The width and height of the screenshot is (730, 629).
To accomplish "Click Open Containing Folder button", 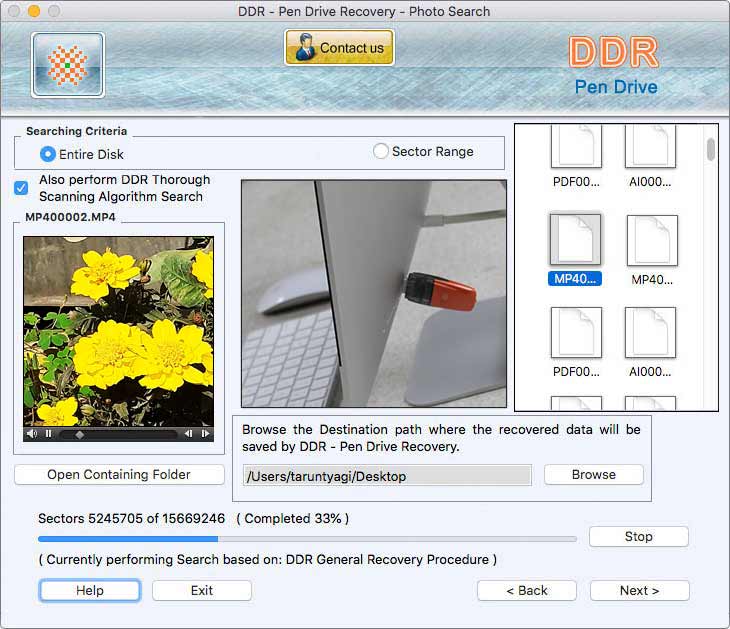I will pos(119,474).
